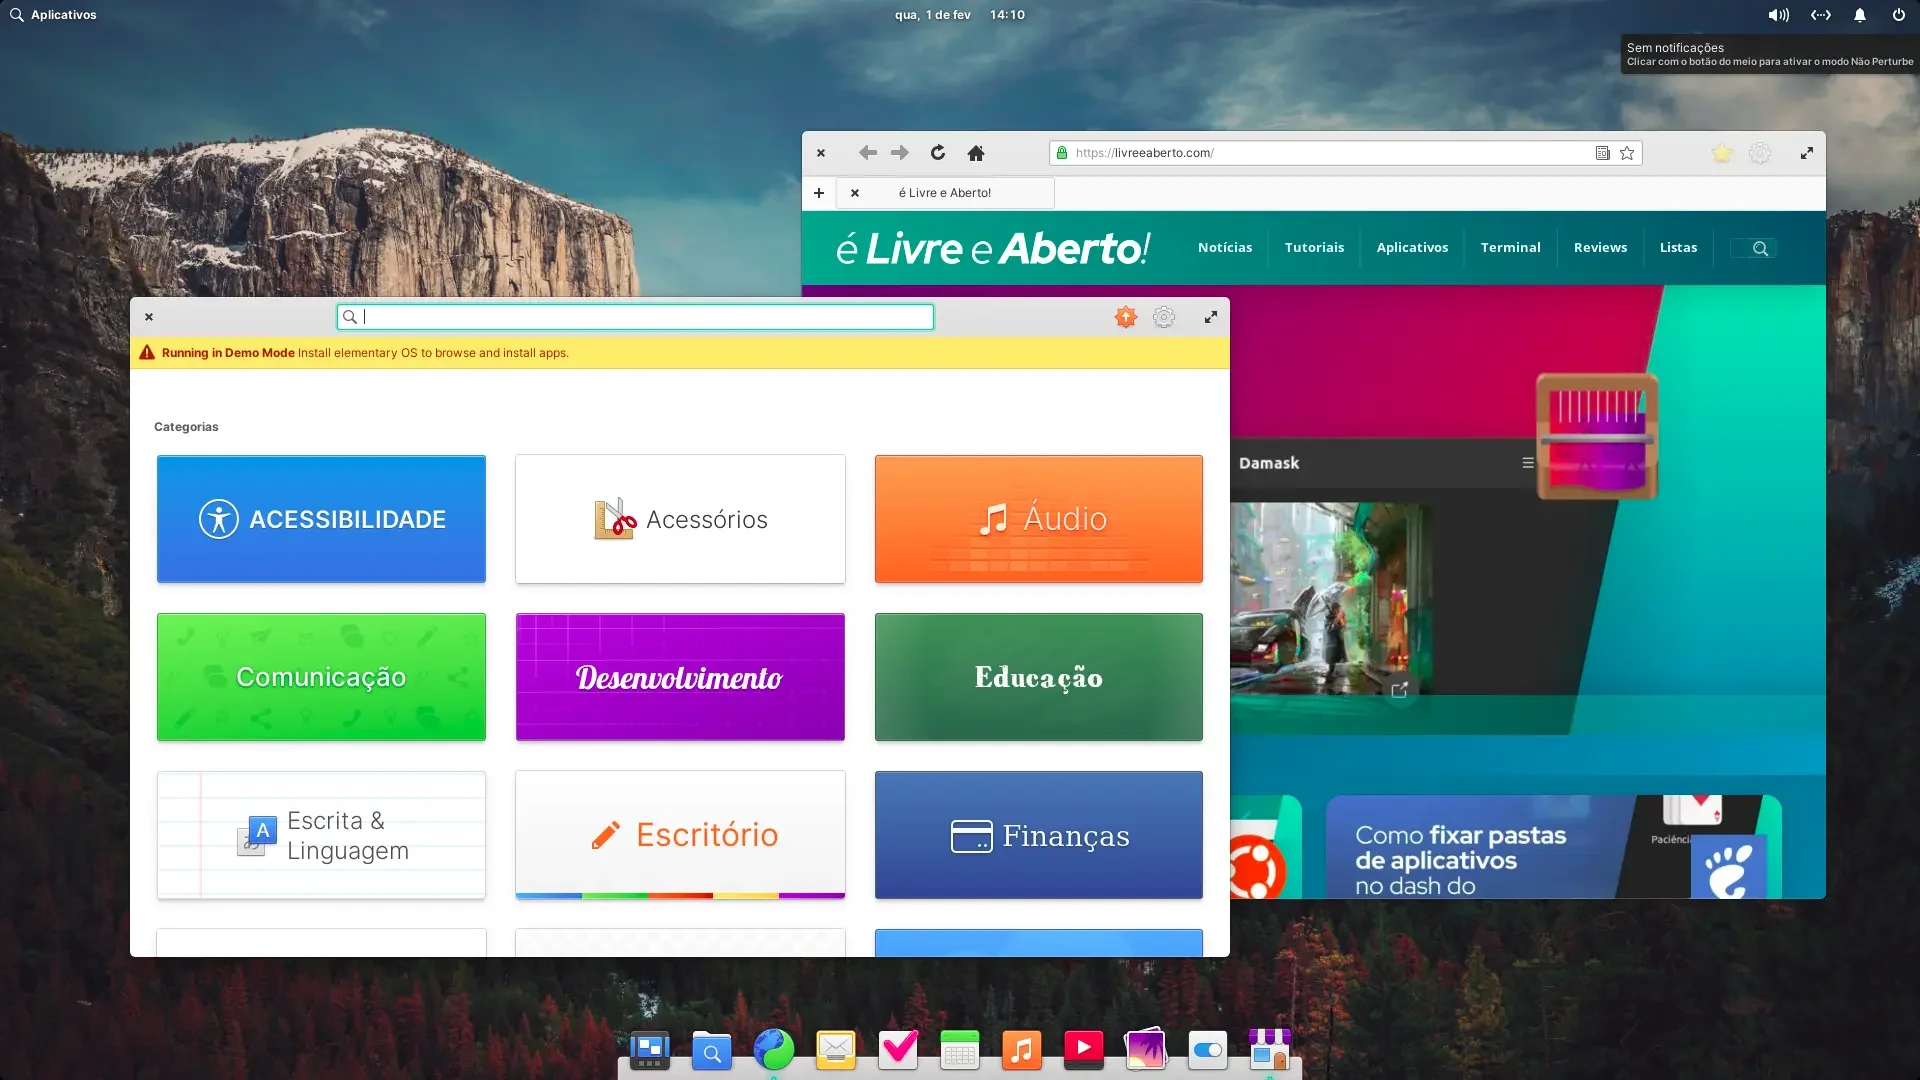1920x1080 pixels.
Task: Open Reviews in the site navigation
Action: [x=1600, y=248]
